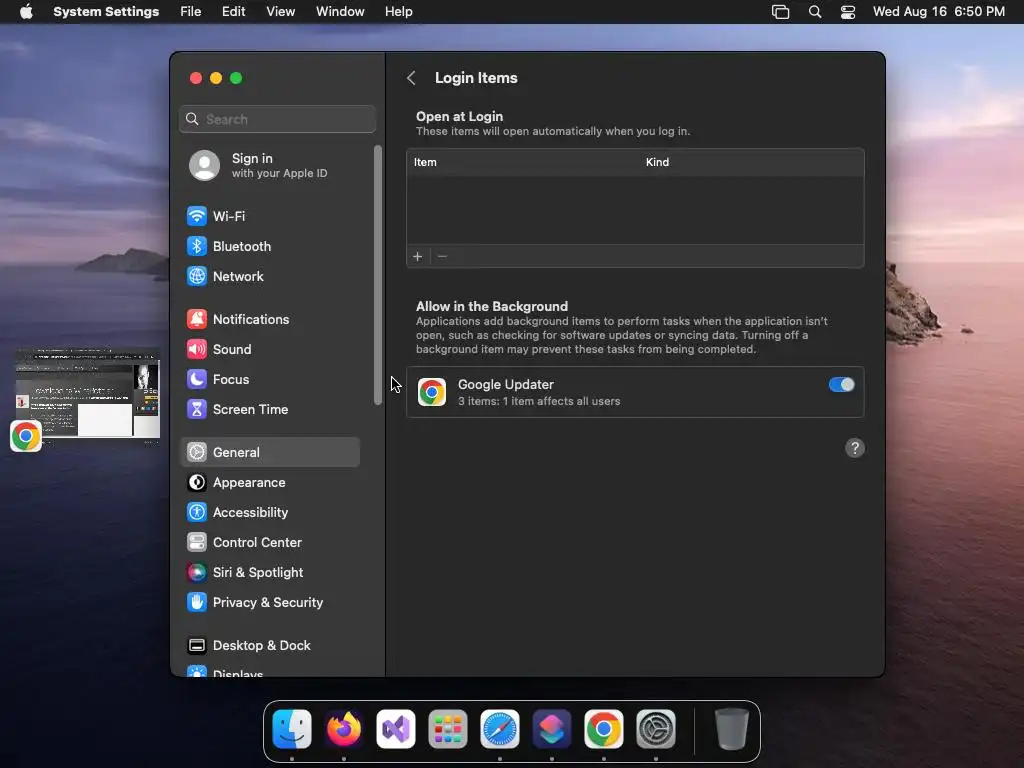Open the Apple menu
The image size is (1024, 768).
[x=26, y=12]
